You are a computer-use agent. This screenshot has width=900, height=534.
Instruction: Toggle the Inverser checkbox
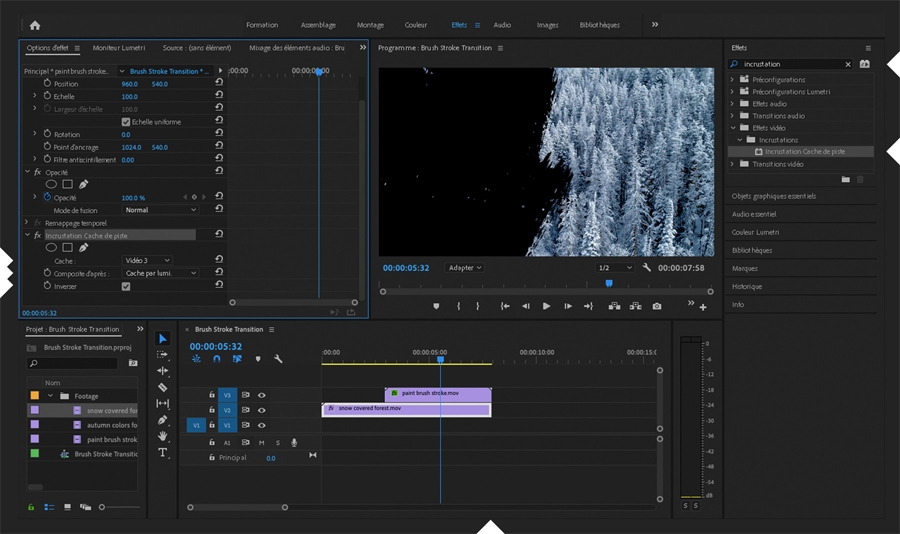pyautogui.click(x=126, y=286)
